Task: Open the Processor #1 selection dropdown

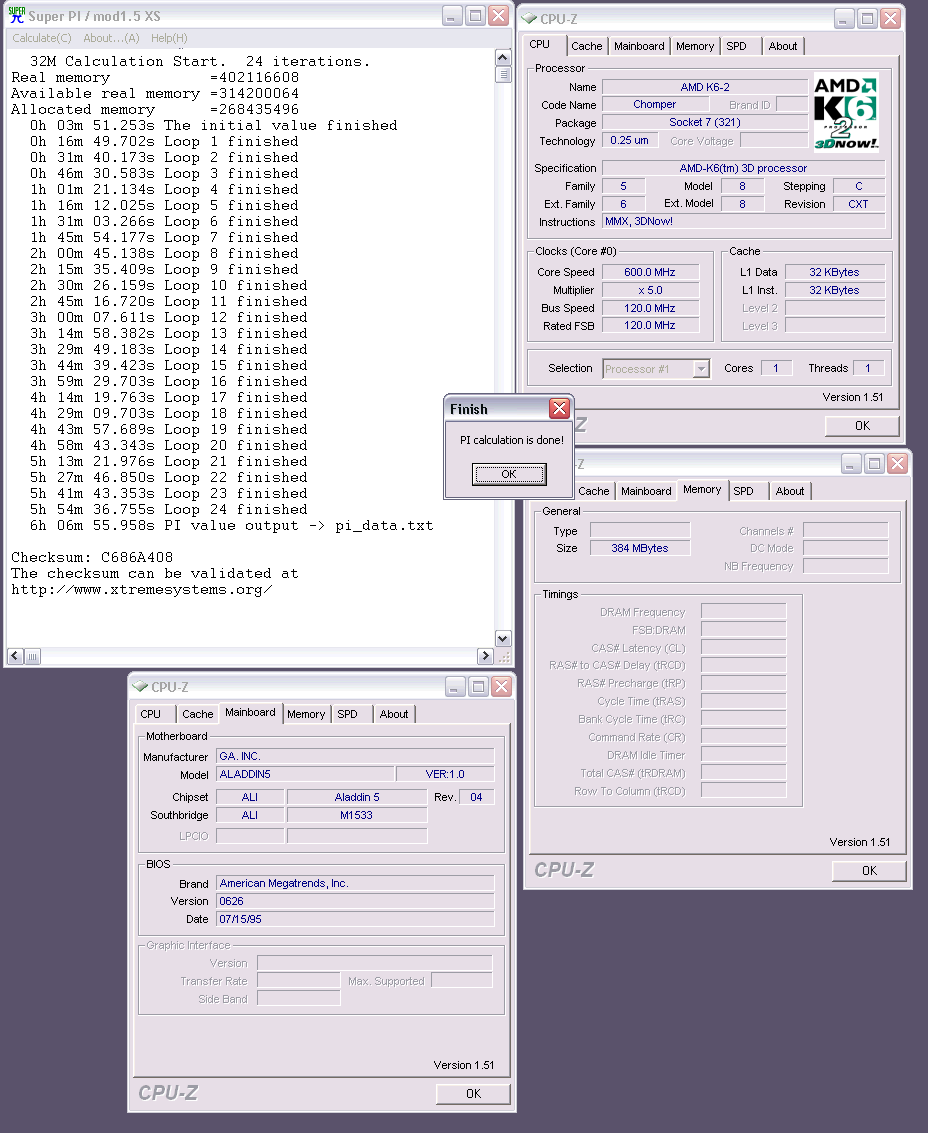Action: [701, 369]
